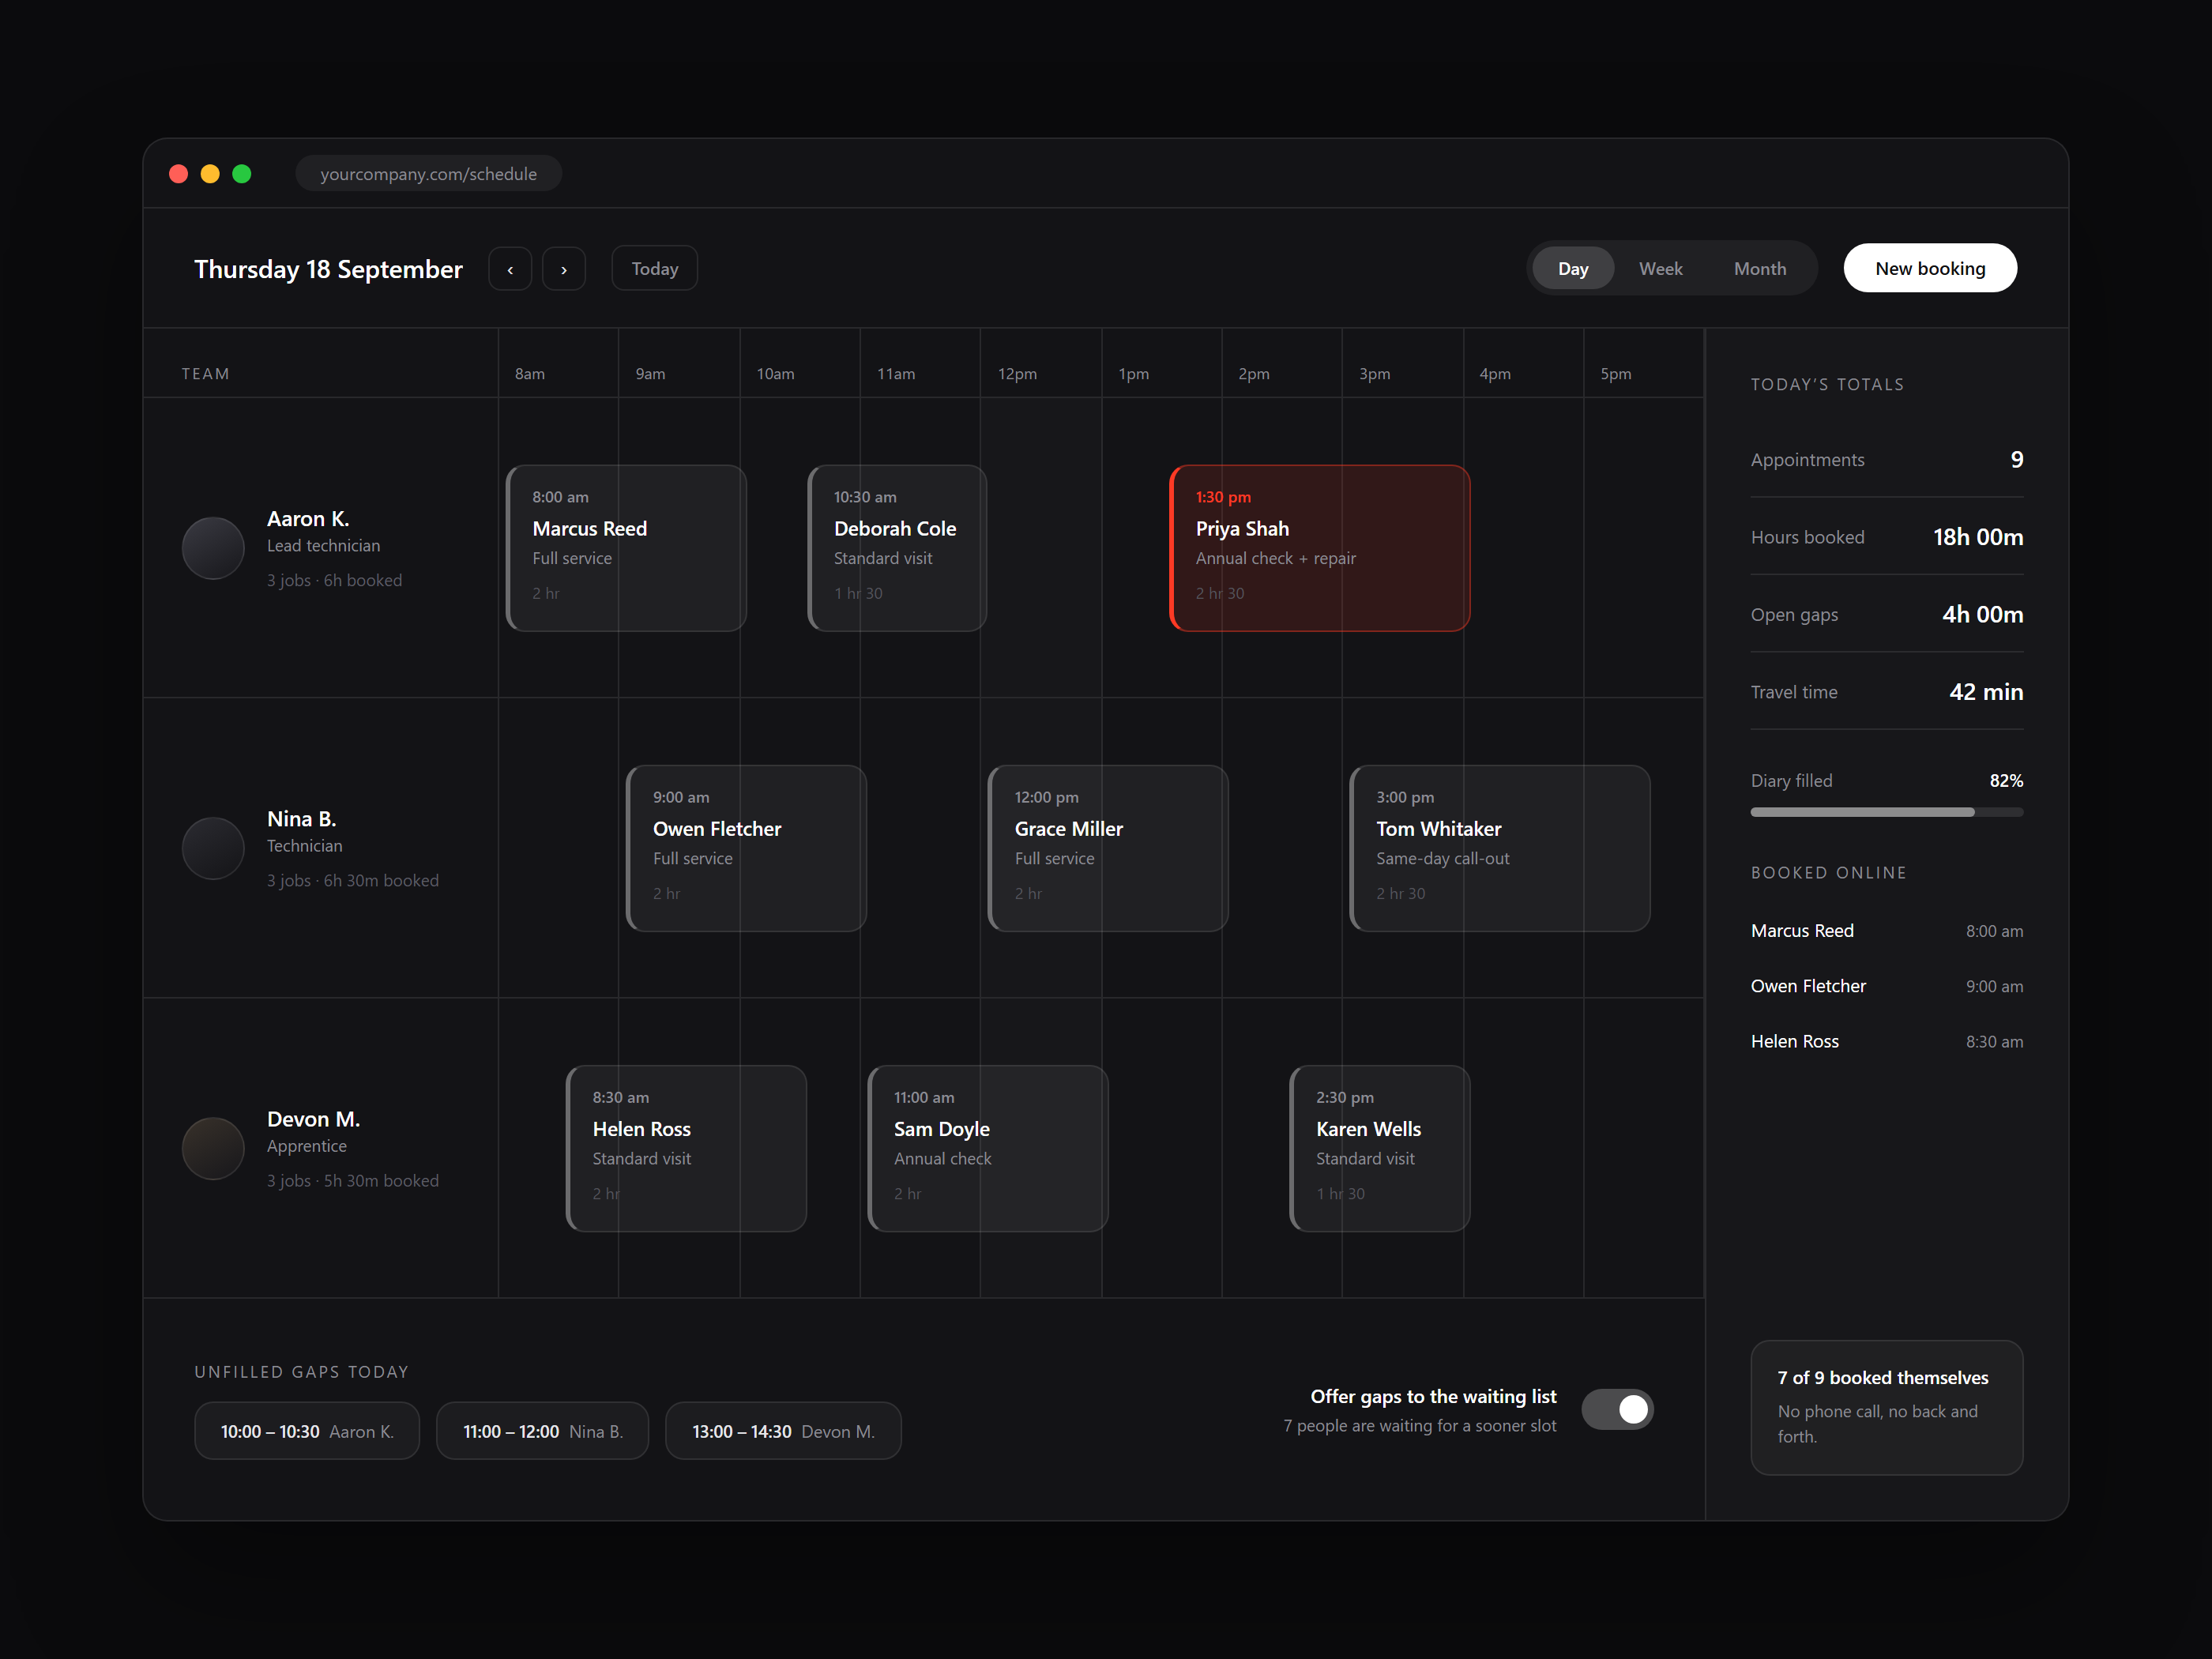Switch to Month view
The height and width of the screenshot is (1659, 2212).
pos(1760,269)
